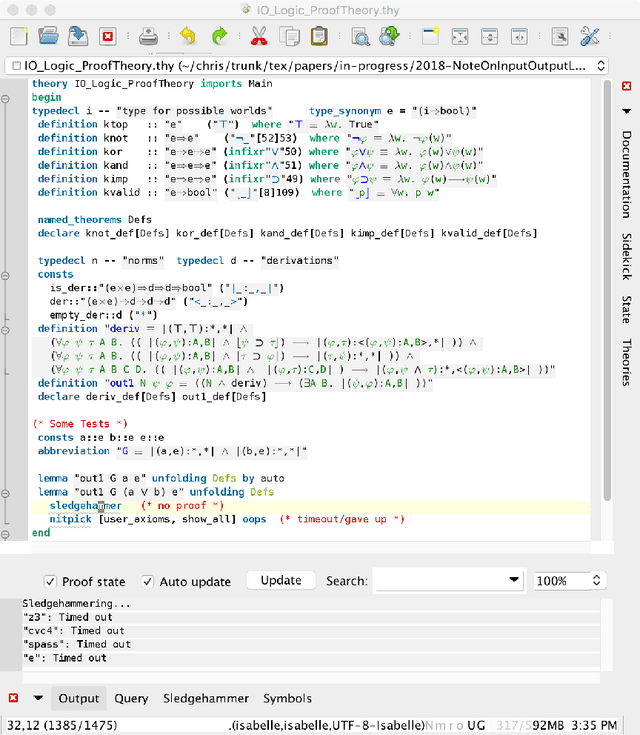The image size is (640, 735).
Task: Redo the last undone edit
Action: [x=218, y=36]
